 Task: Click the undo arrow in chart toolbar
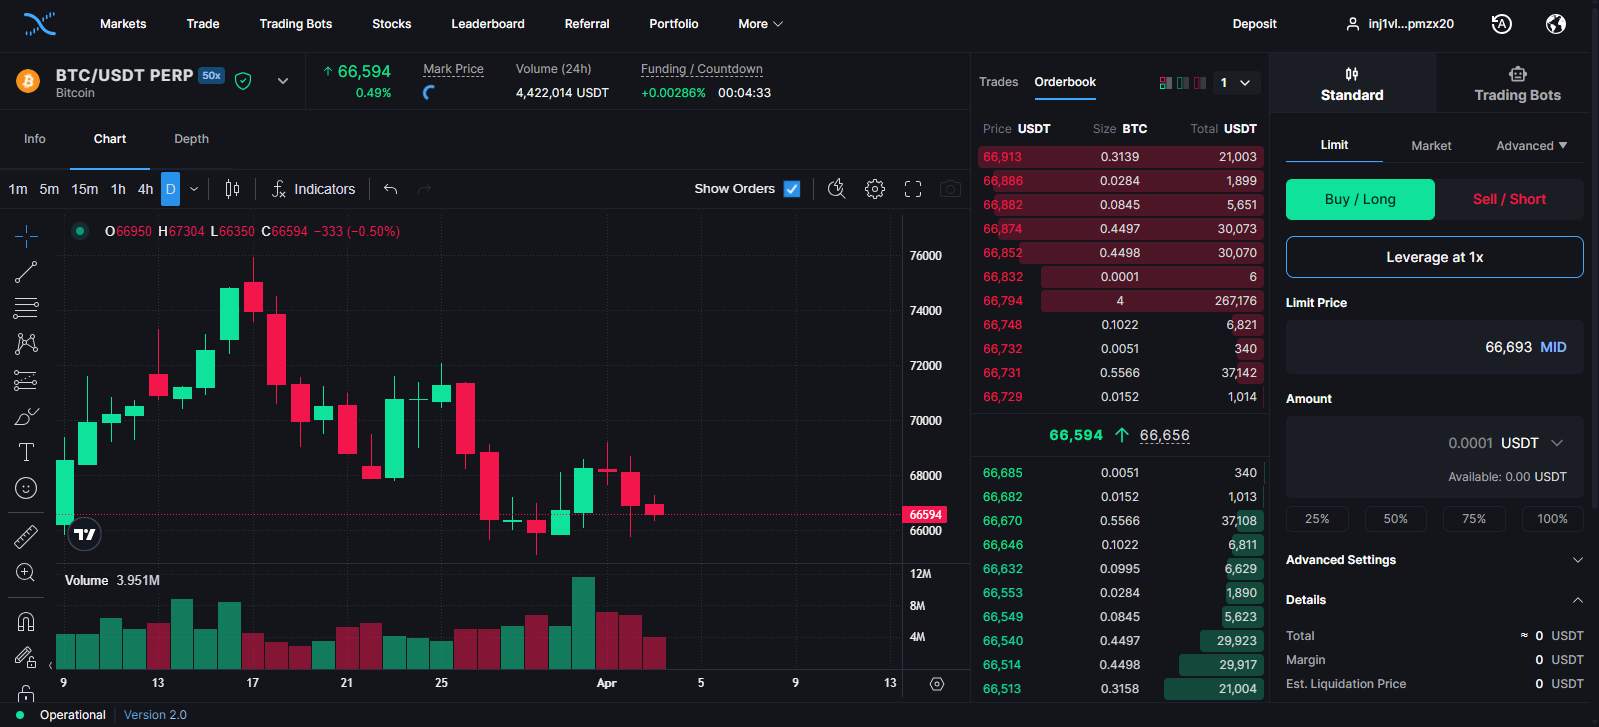391,189
